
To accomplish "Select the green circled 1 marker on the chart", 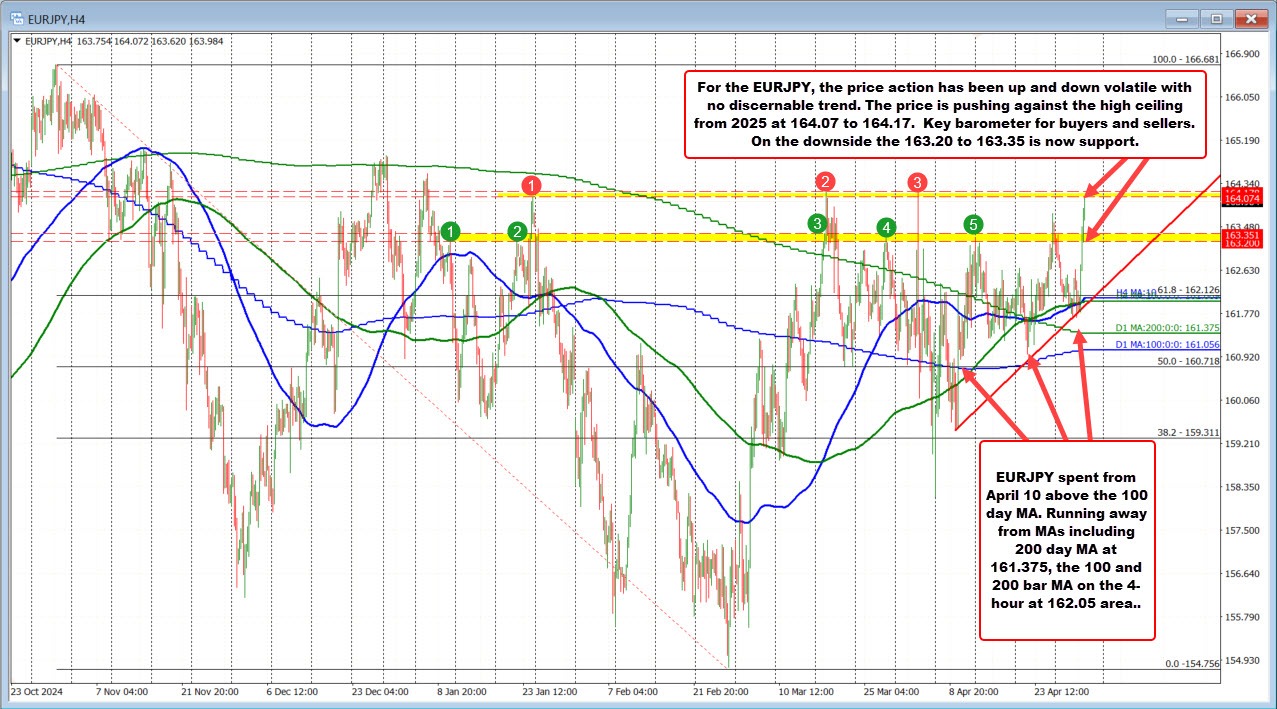I will [x=450, y=231].
